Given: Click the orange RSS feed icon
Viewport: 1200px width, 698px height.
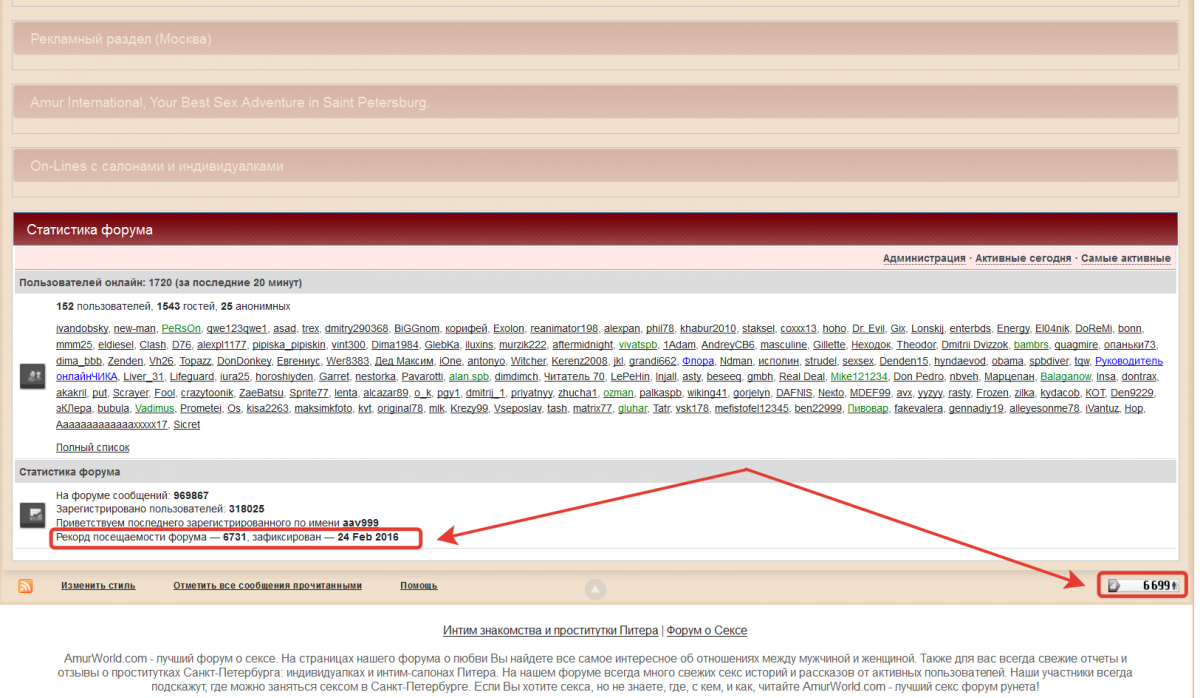Looking at the screenshot, I should [25, 586].
